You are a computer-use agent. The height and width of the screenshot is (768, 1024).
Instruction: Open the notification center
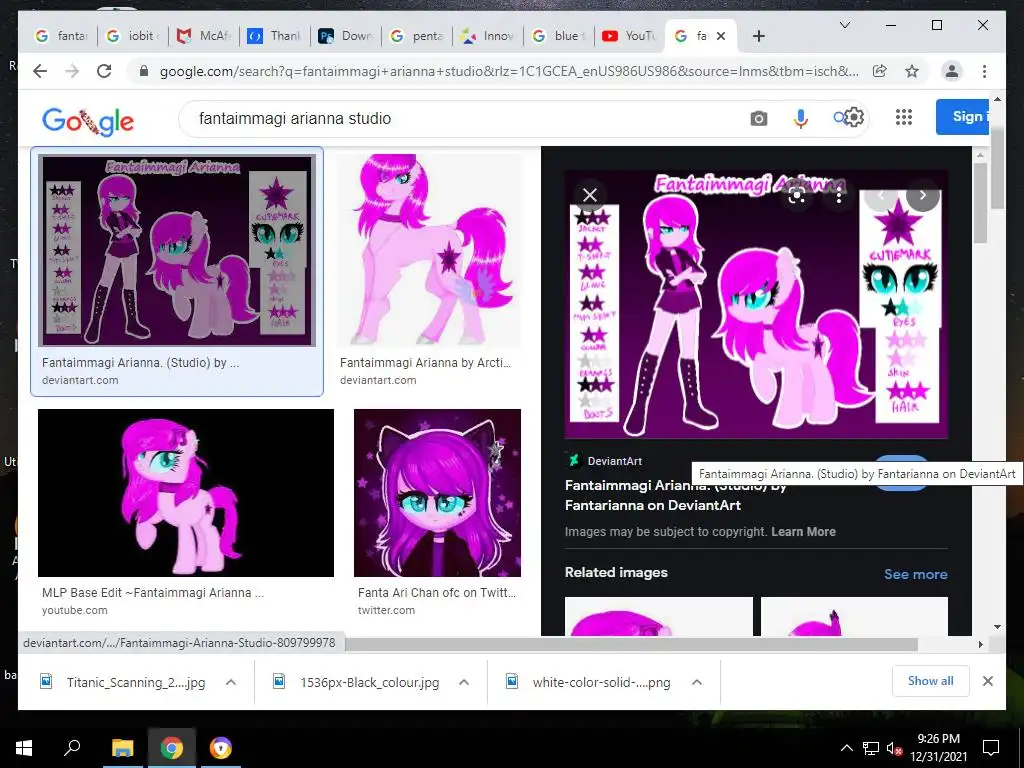click(x=991, y=748)
